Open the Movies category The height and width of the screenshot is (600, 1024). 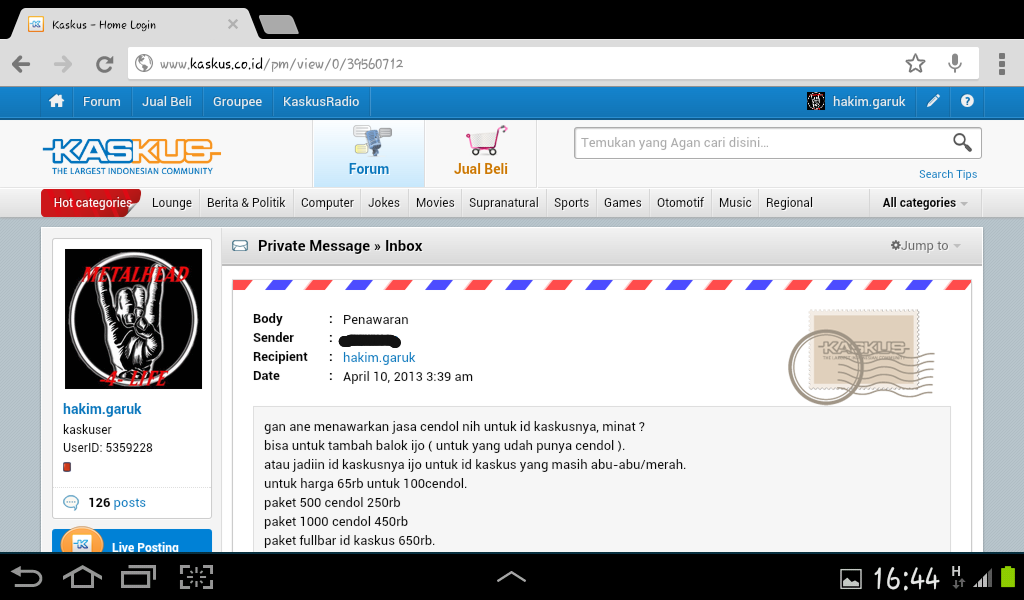point(435,203)
